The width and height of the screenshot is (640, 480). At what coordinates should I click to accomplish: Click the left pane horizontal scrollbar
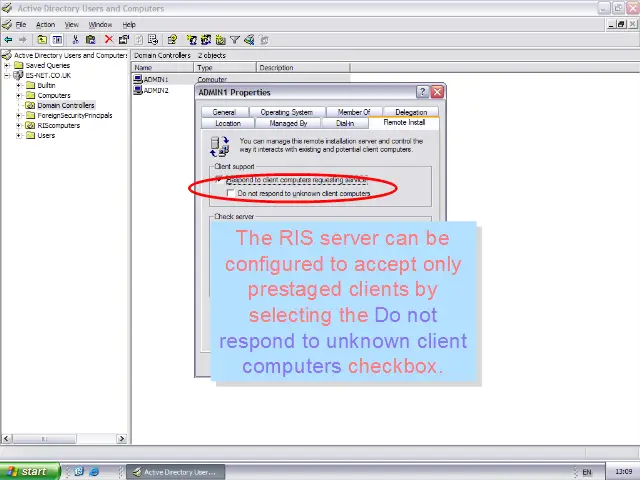[64, 438]
